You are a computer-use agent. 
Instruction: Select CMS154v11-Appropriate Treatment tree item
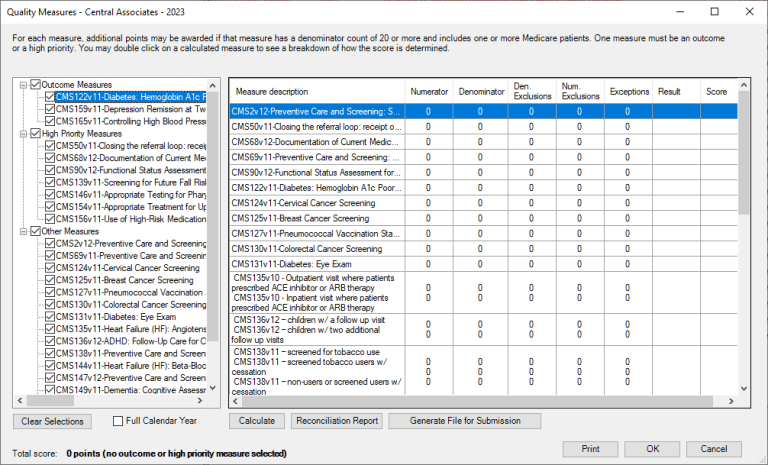pyautogui.click(x=131, y=207)
